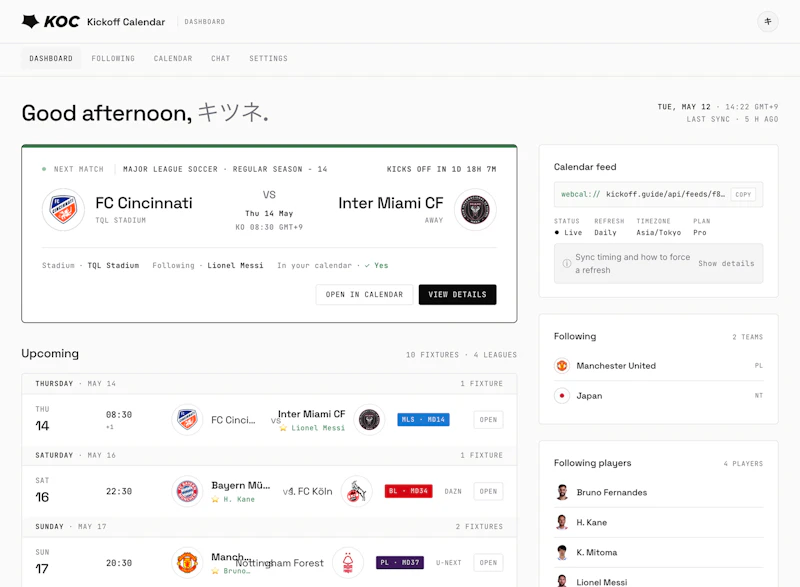Click the 'Live' status indicator

(x=568, y=233)
